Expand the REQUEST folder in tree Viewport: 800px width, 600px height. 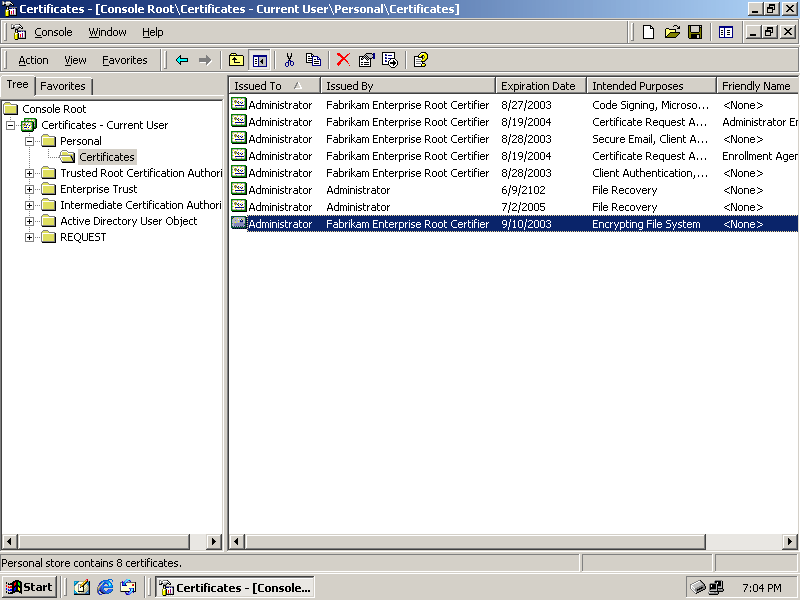click(x=30, y=237)
